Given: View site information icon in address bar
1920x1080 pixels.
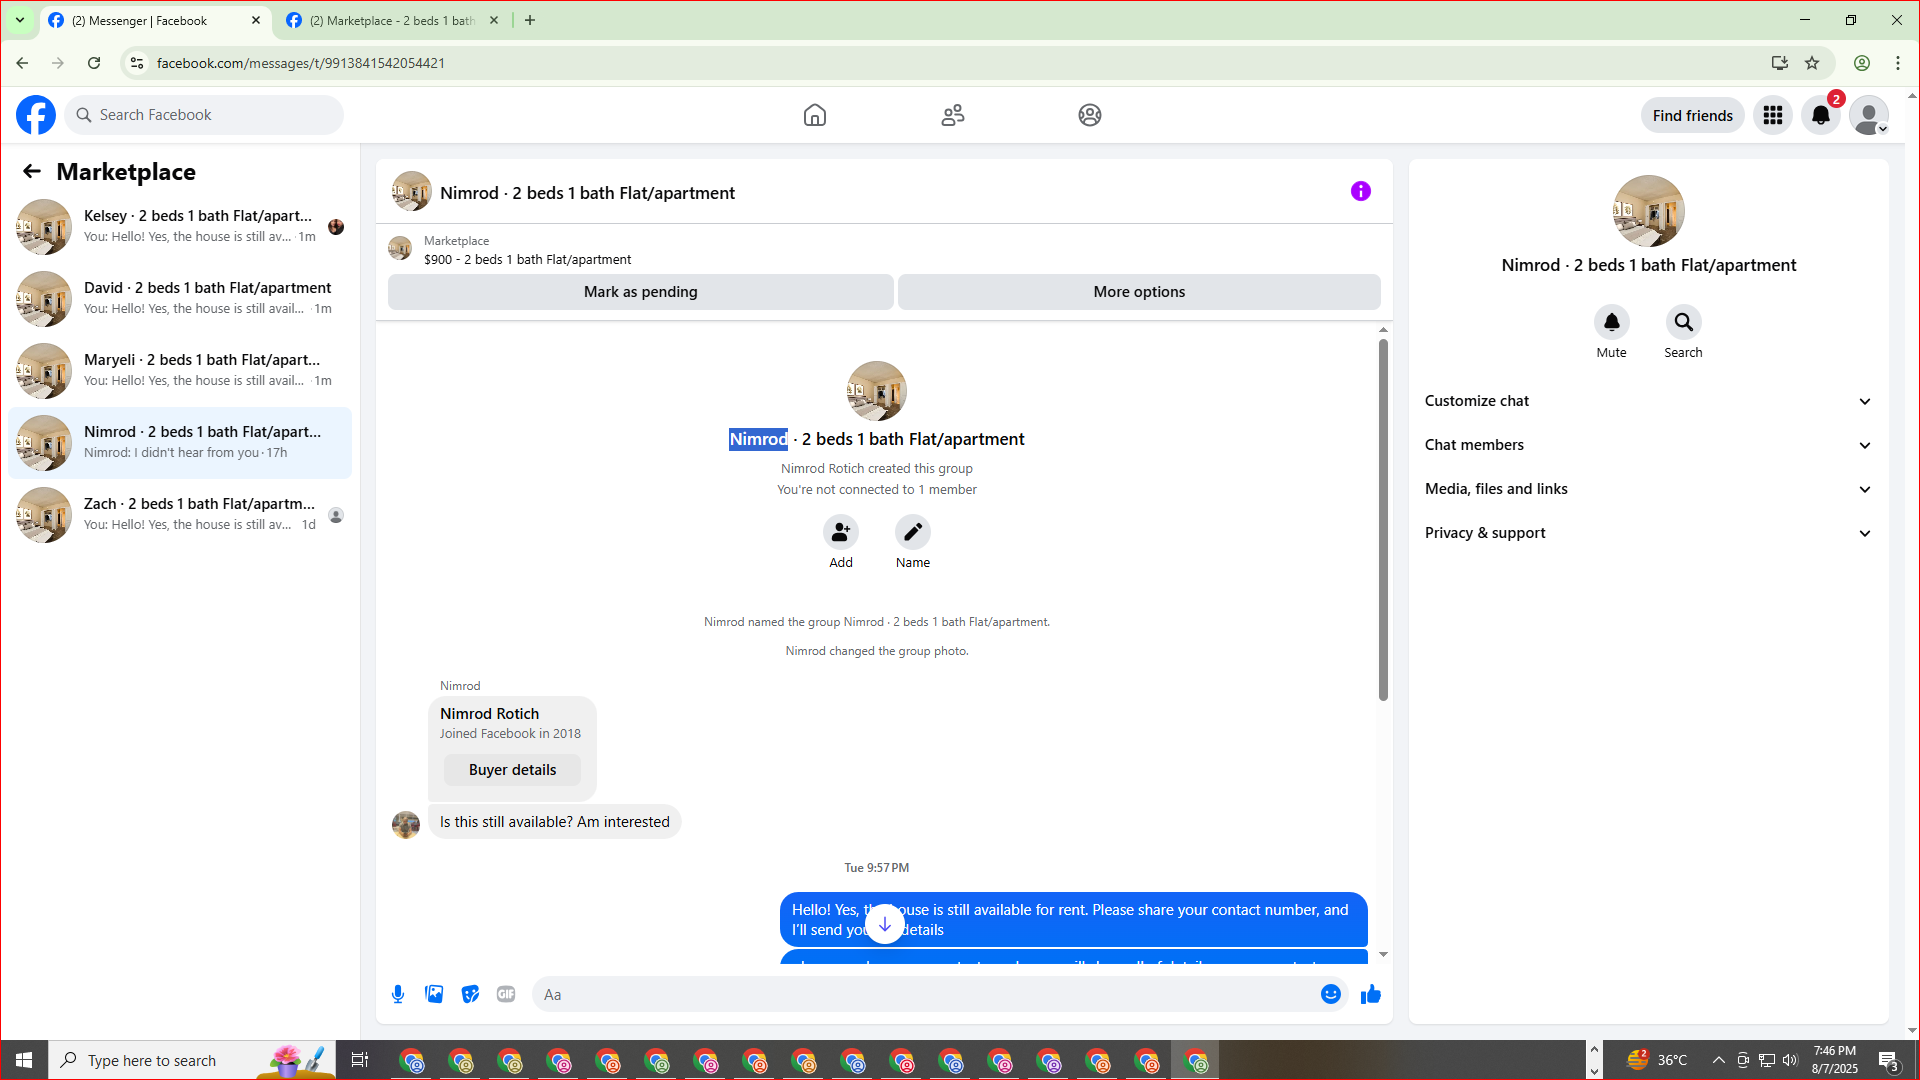Looking at the screenshot, I should click(137, 63).
